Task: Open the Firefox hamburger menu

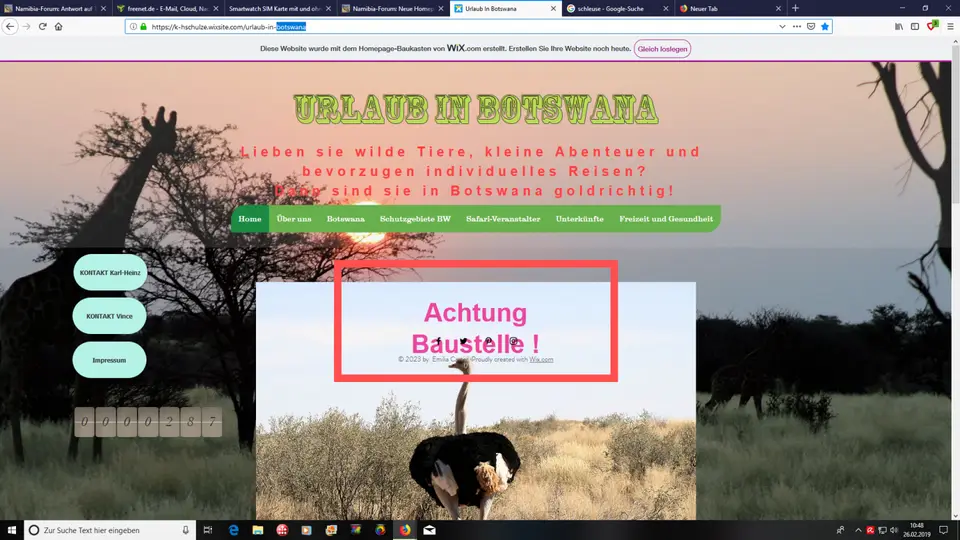Action: [950, 26]
